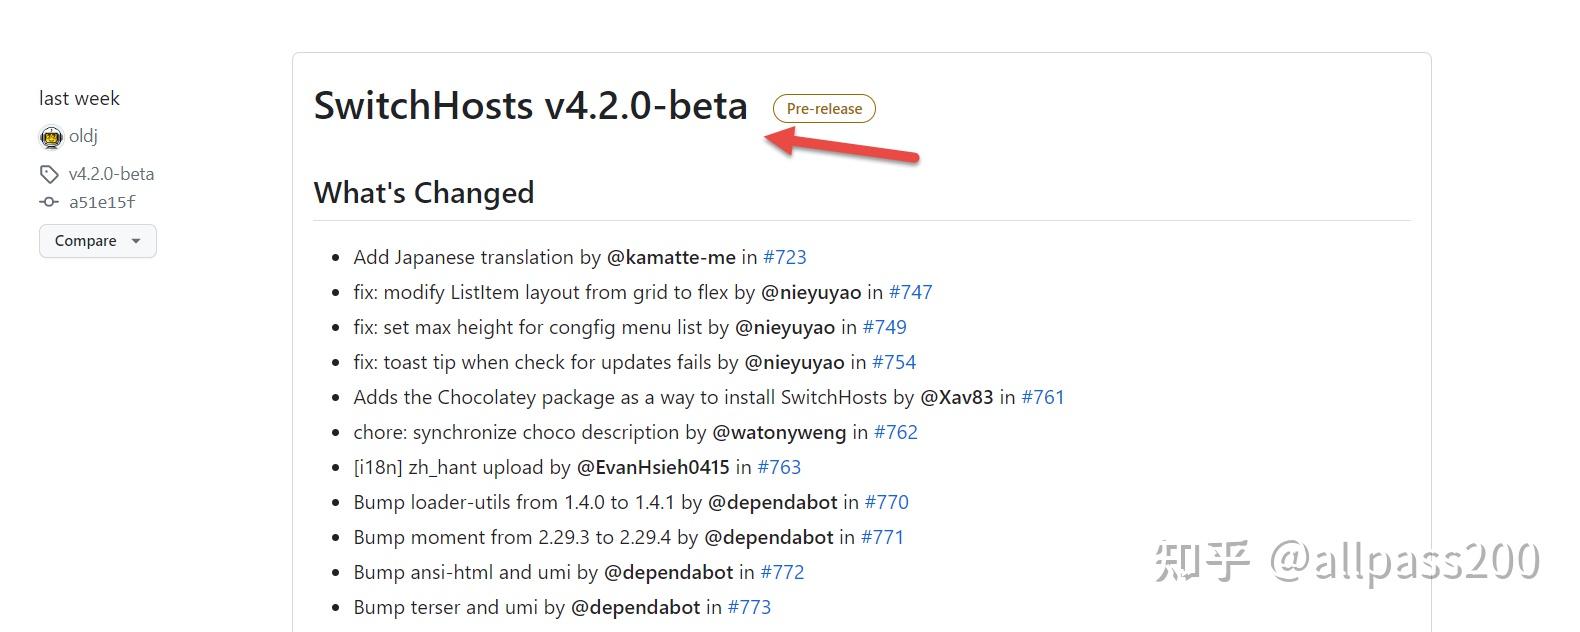The image size is (1580, 632).
Task: Visit the @EvanHsieh0415 user mention
Action: (x=653, y=467)
